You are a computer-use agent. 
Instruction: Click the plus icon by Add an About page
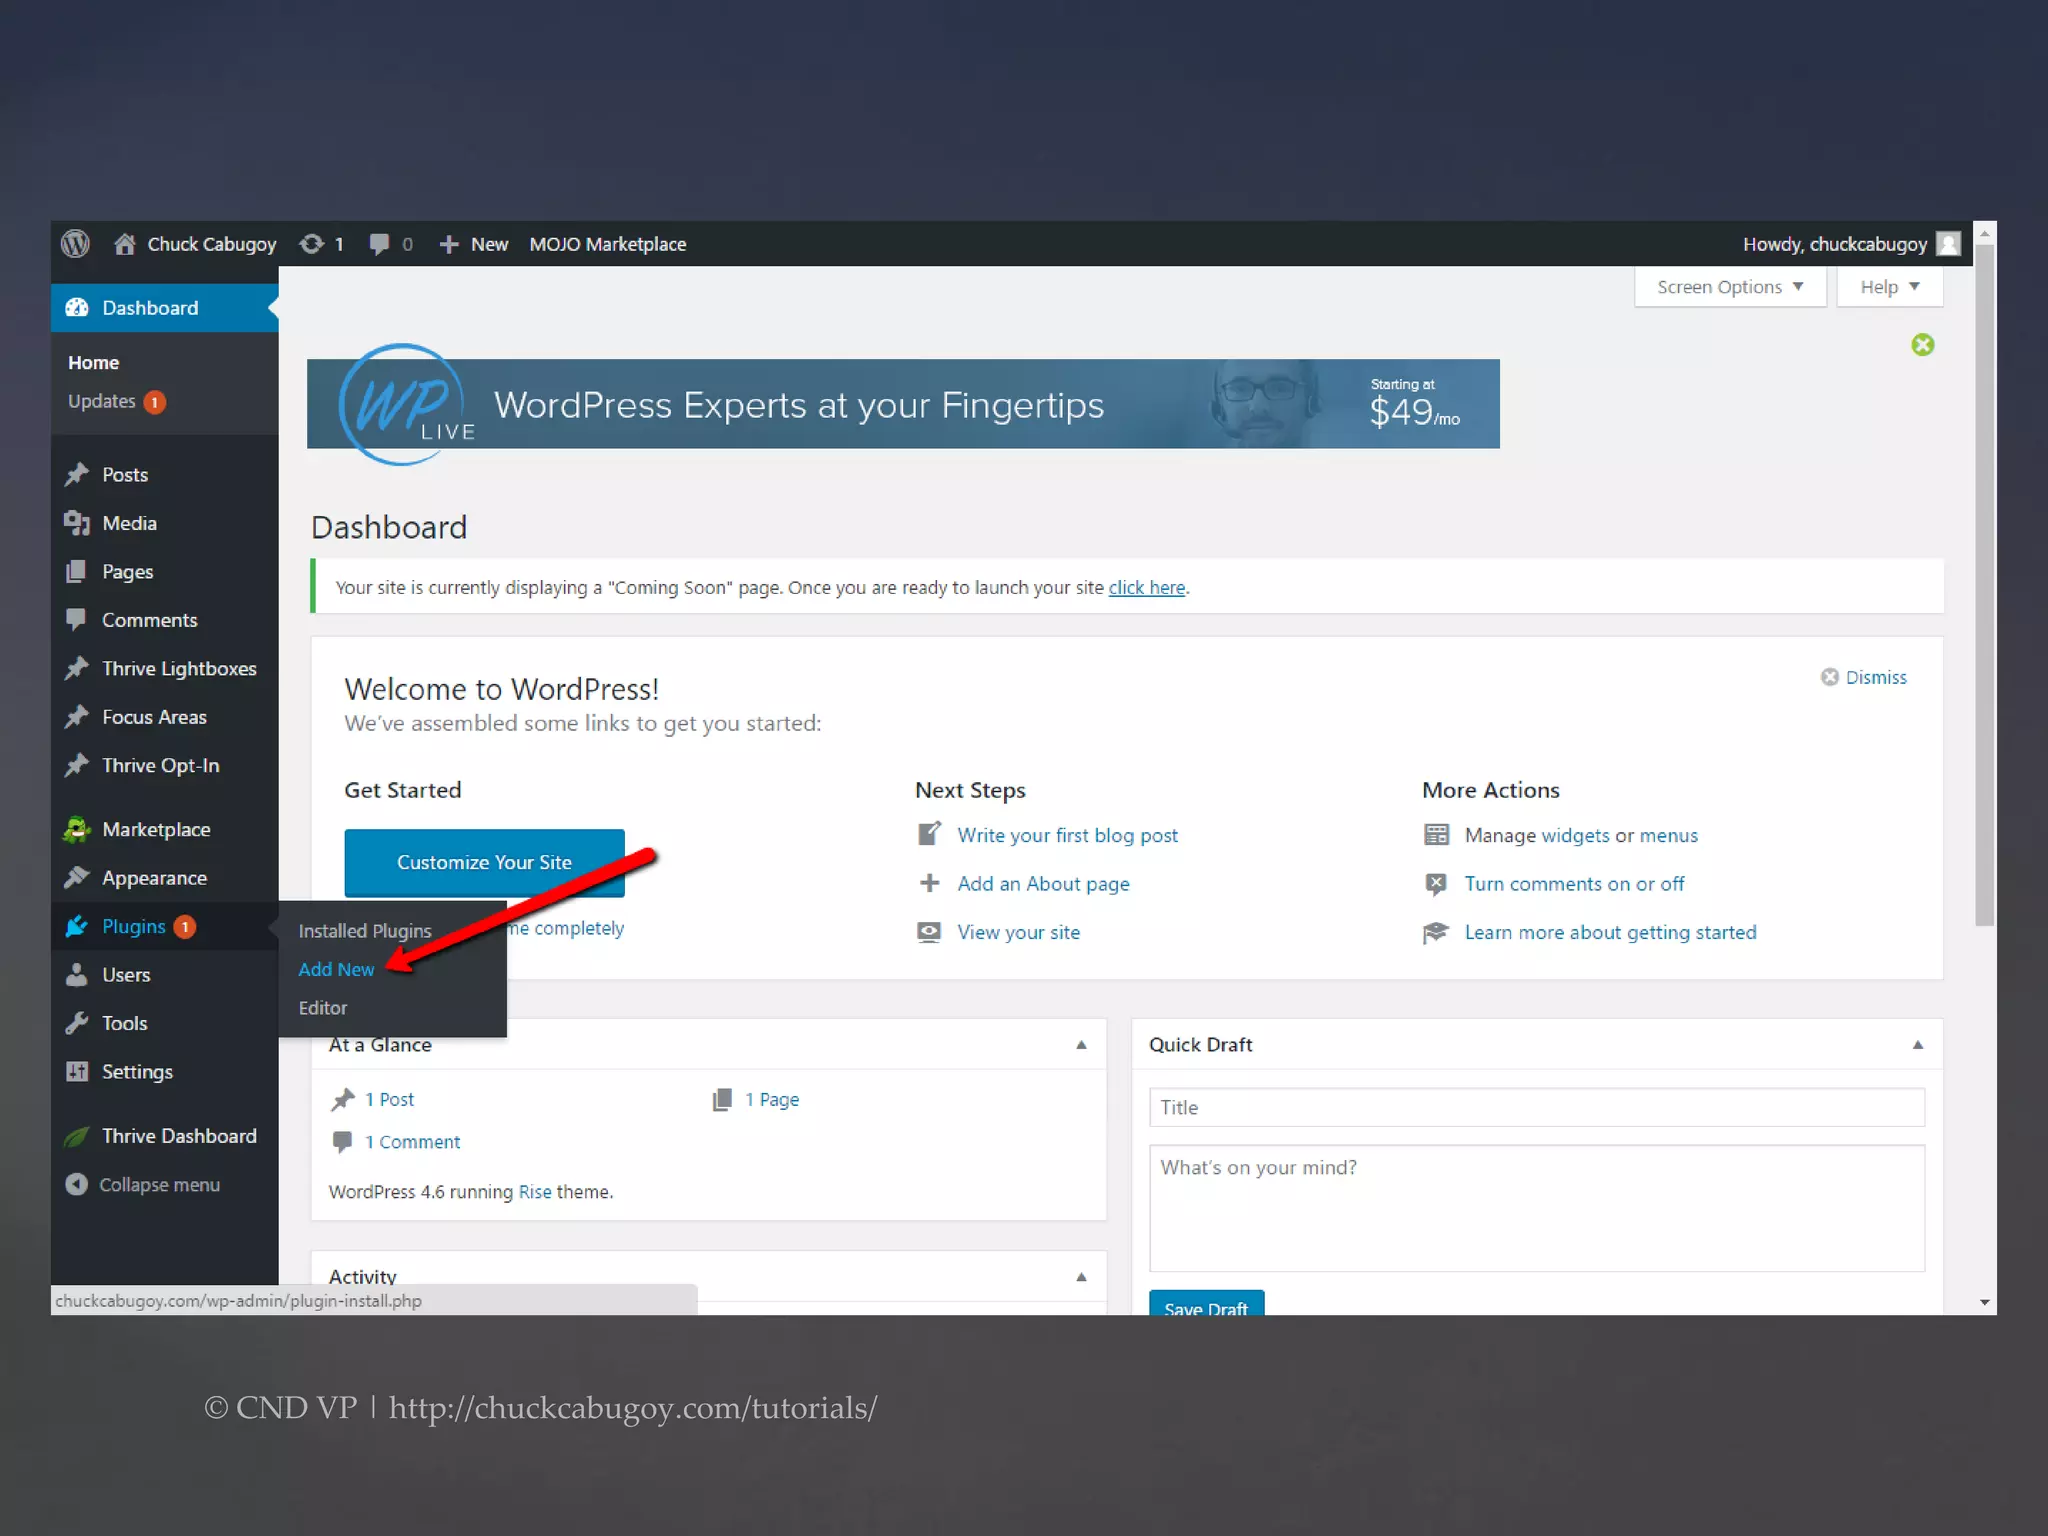[x=929, y=883]
